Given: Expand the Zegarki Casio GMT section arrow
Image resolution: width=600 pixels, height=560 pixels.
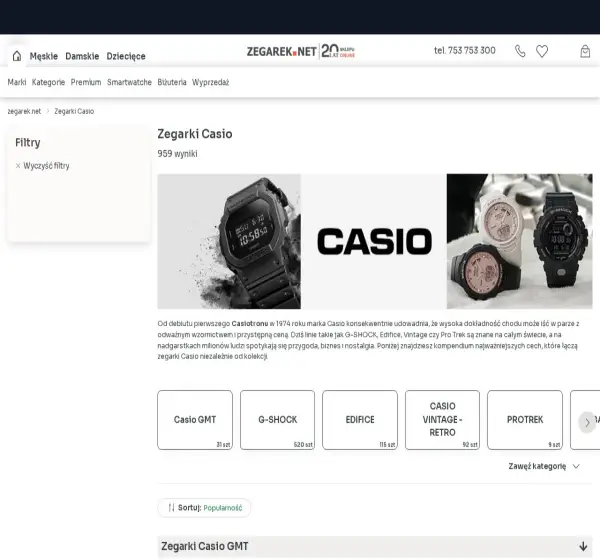Looking at the screenshot, I should [x=583, y=546].
